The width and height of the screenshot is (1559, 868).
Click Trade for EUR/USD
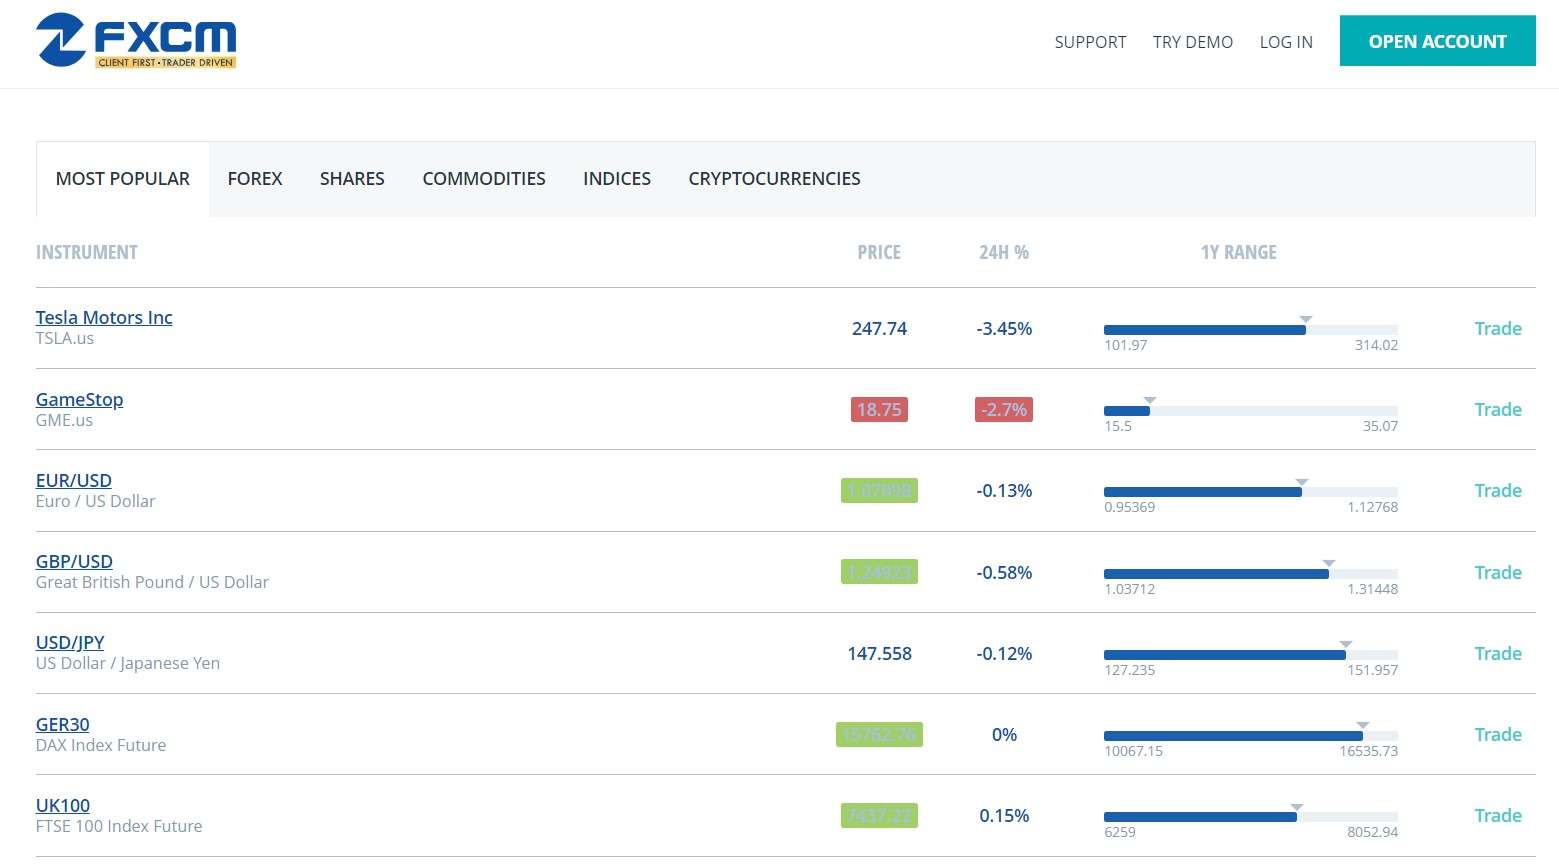pos(1498,490)
